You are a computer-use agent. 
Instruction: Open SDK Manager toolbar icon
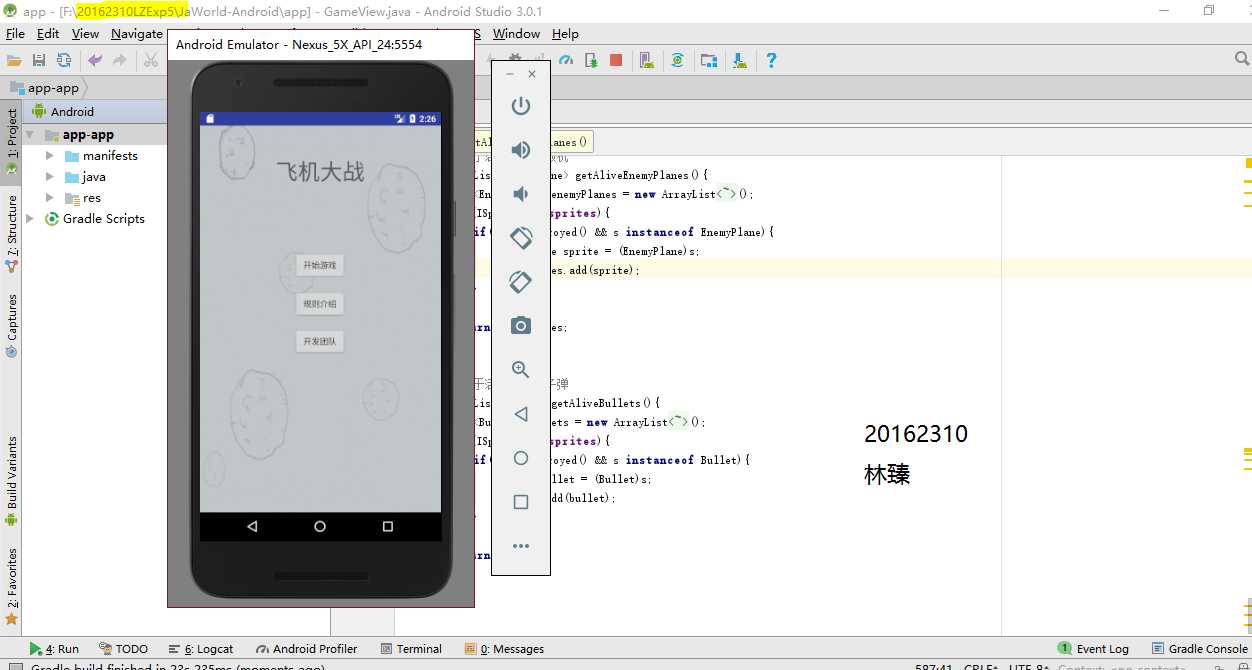coord(740,60)
